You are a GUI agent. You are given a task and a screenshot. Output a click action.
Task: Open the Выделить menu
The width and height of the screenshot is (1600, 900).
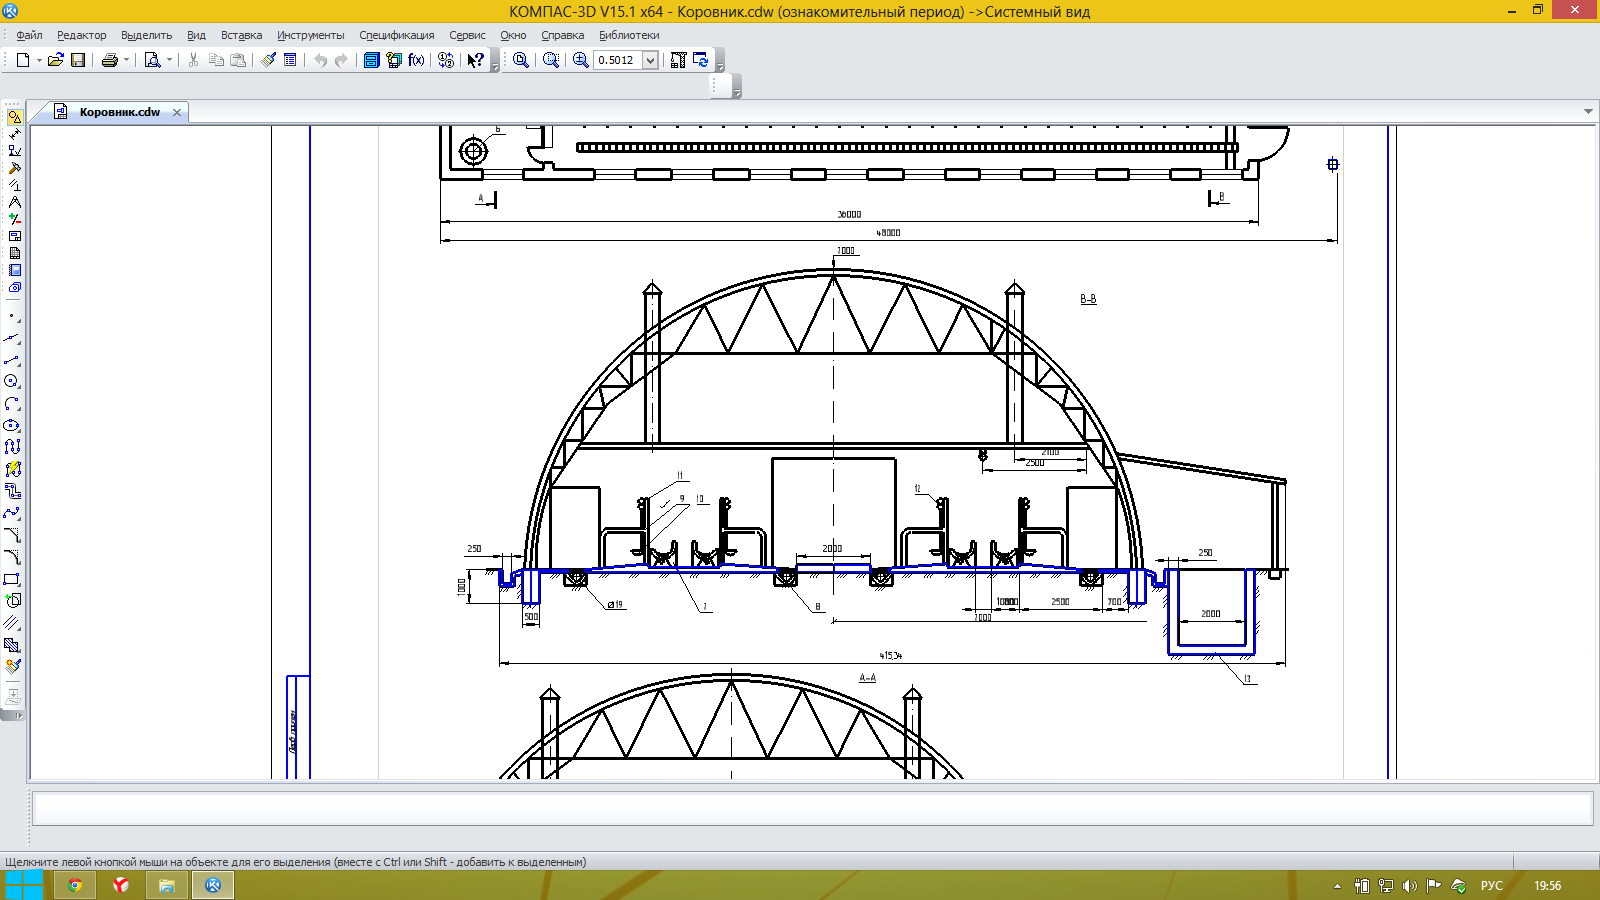click(146, 35)
